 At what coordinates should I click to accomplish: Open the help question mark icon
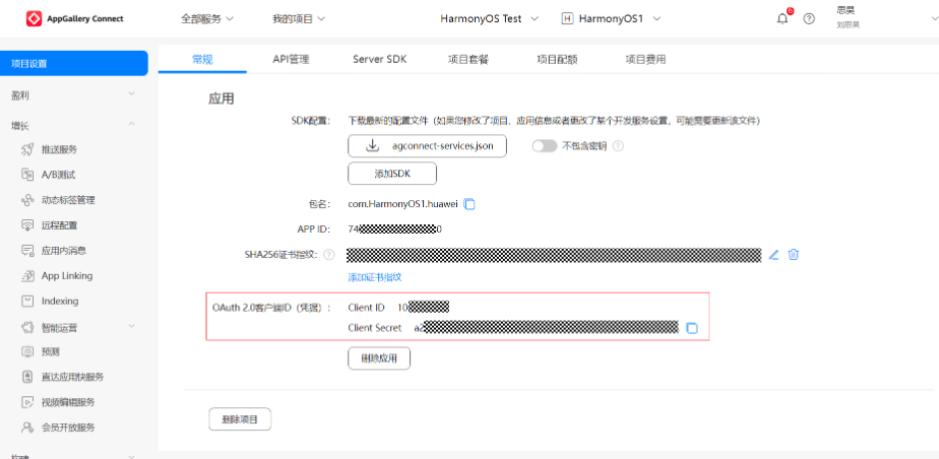(x=809, y=19)
